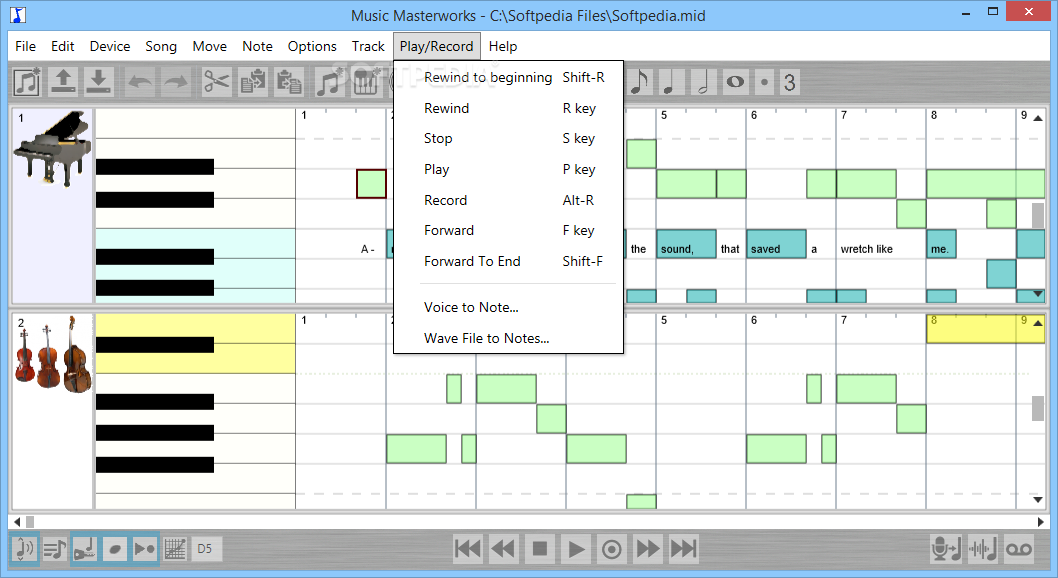Open the Help menu
1058x578 pixels.
pyautogui.click(x=503, y=47)
